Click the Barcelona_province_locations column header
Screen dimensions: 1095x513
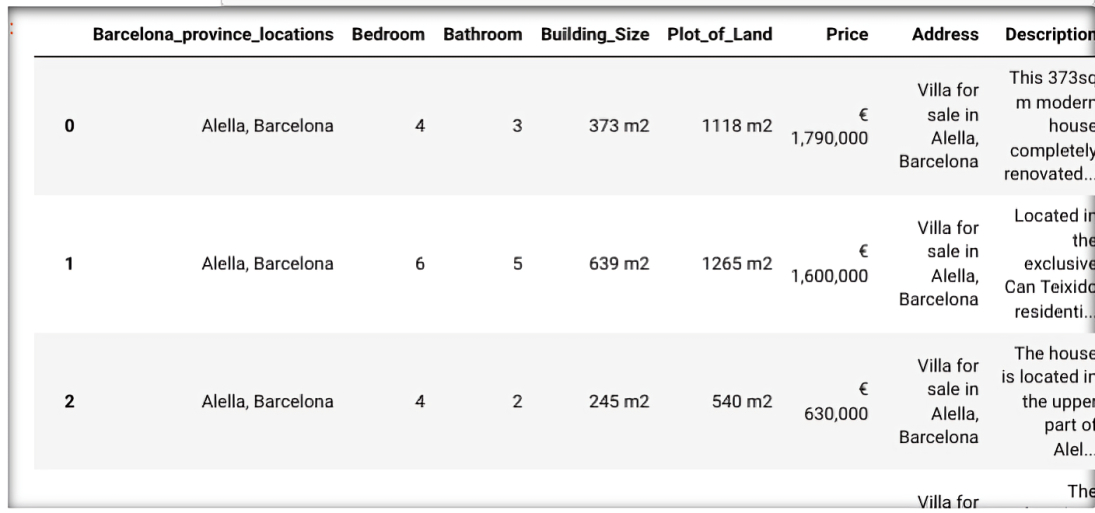click(213, 35)
